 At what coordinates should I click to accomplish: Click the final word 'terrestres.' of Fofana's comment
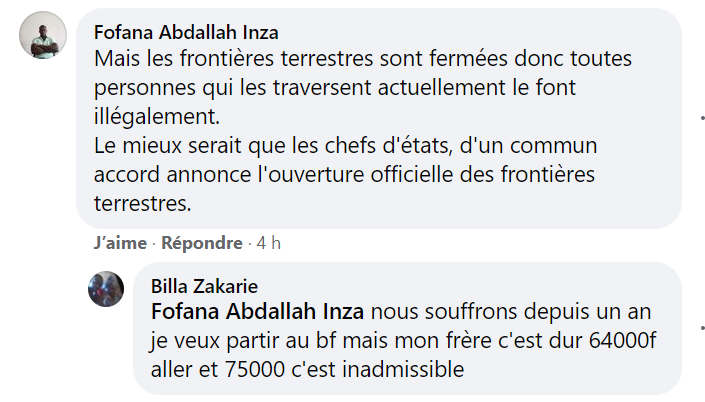tap(142, 203)
